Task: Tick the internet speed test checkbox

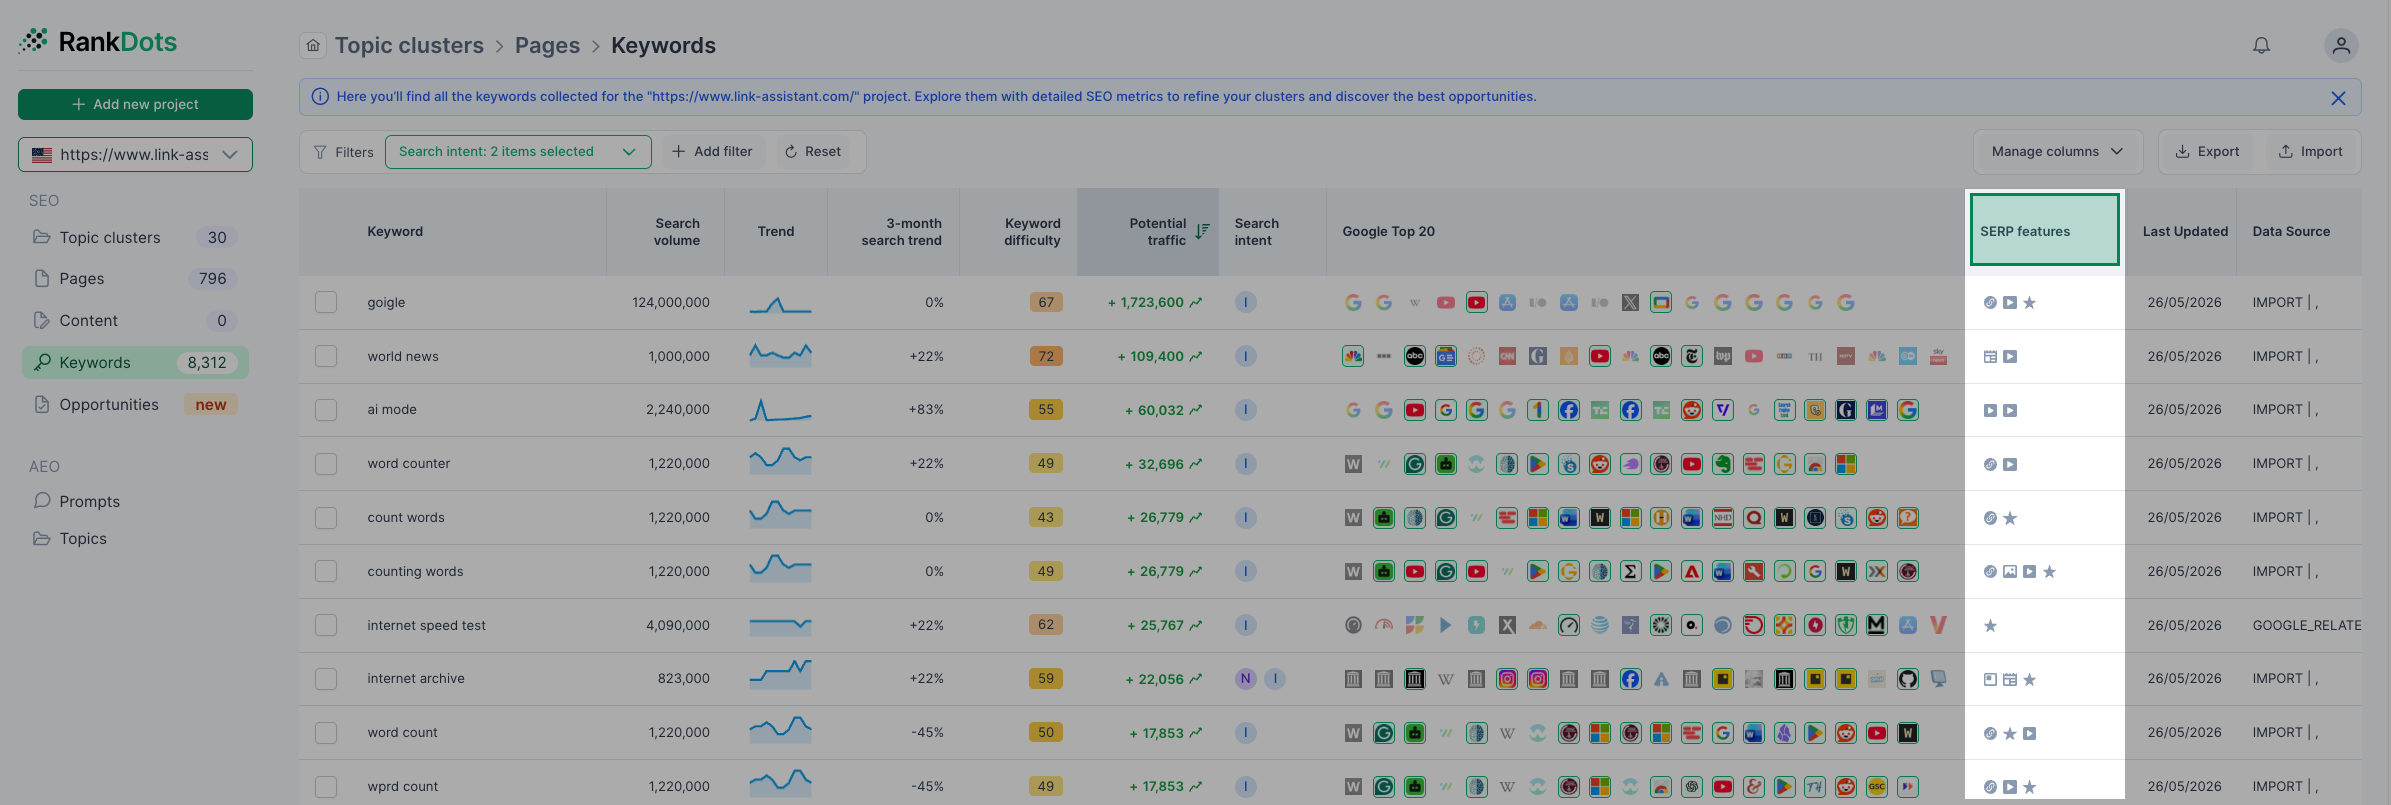Action: click(x=326, y=625)
